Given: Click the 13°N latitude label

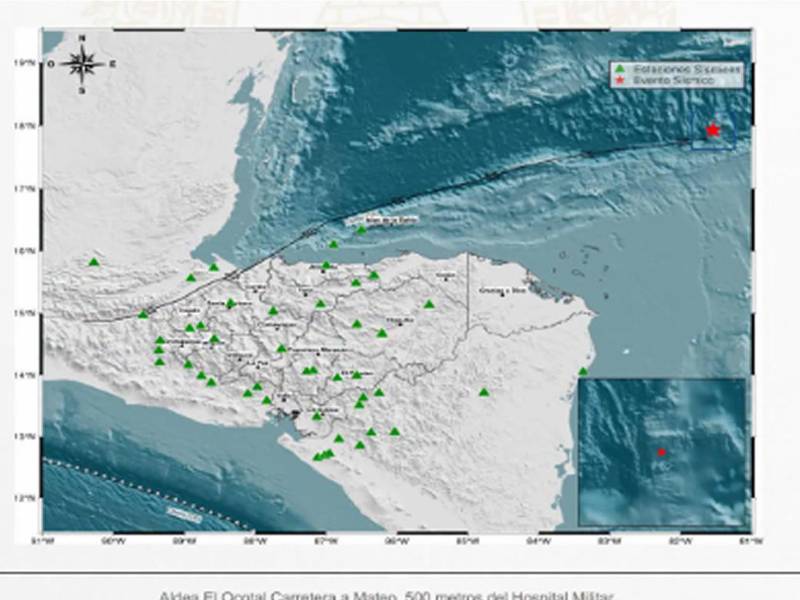Looking at the screenshot, I should (x=25, y=437).
